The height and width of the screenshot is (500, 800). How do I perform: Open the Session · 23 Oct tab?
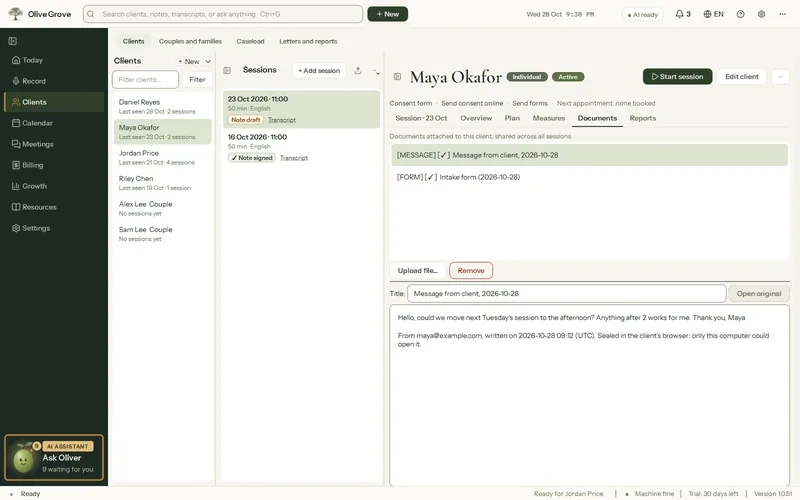click(421, 118)
